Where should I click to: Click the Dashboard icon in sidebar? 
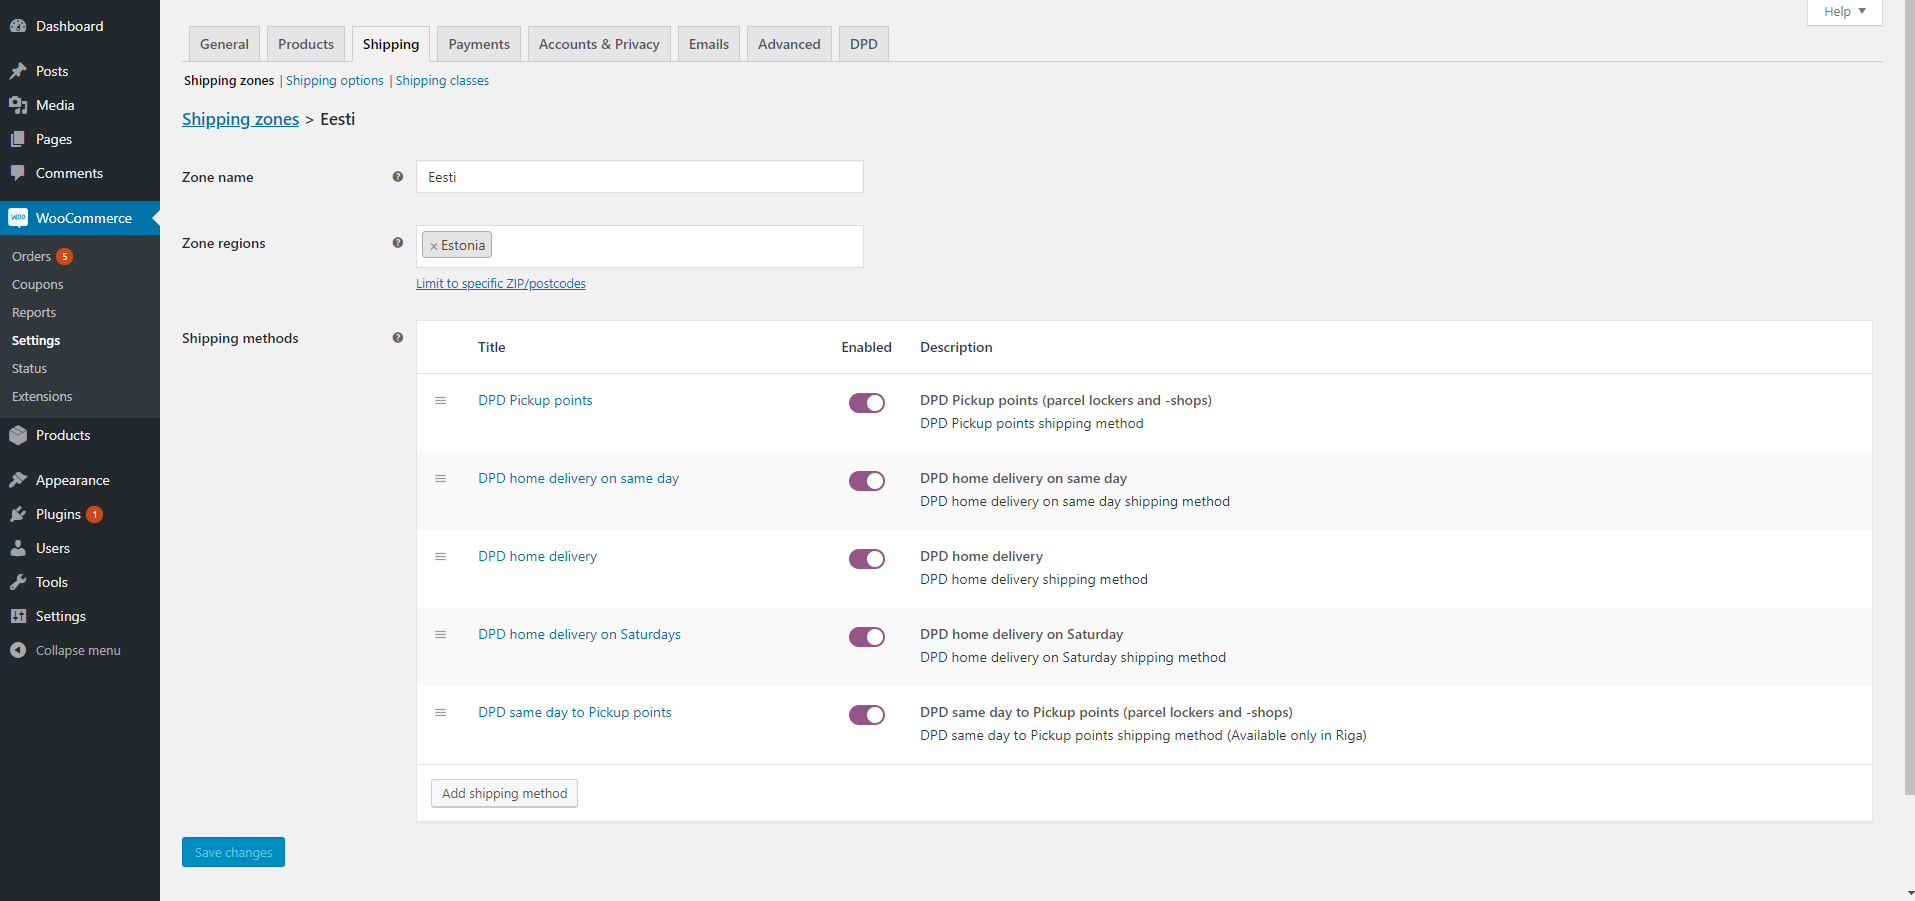(18, 26)
